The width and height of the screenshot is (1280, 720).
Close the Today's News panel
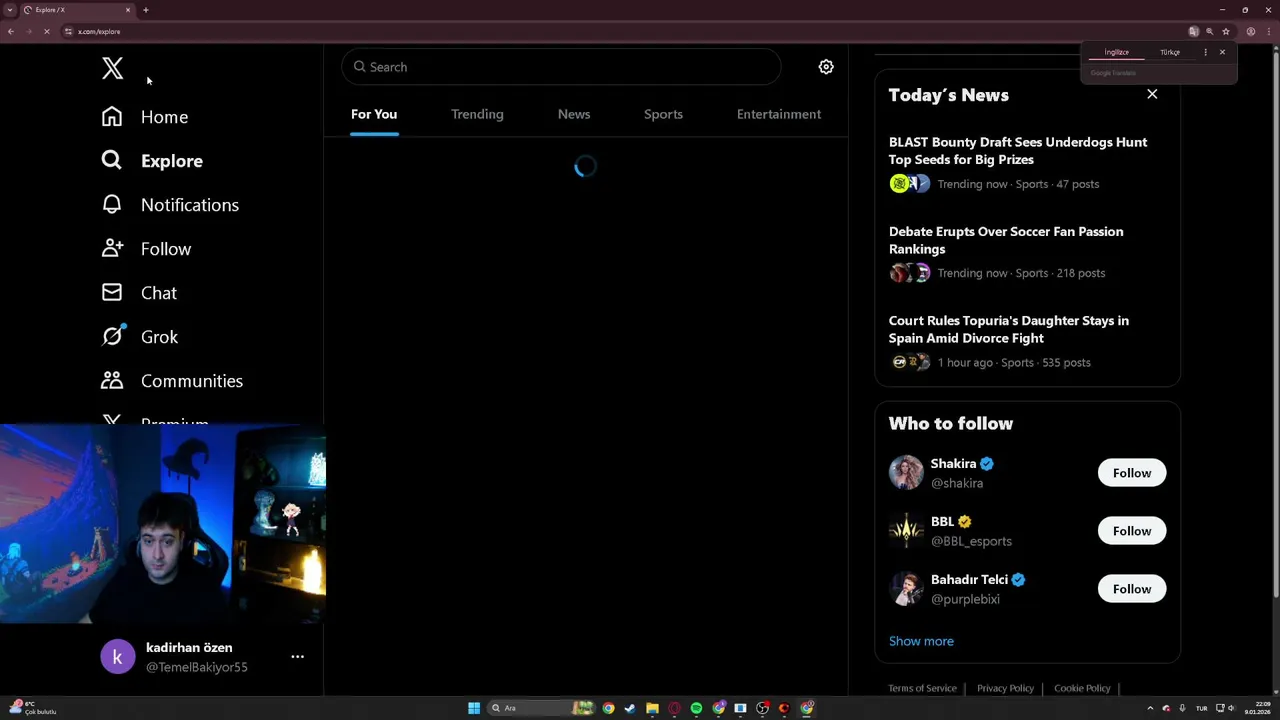(x=1152, y=94)
